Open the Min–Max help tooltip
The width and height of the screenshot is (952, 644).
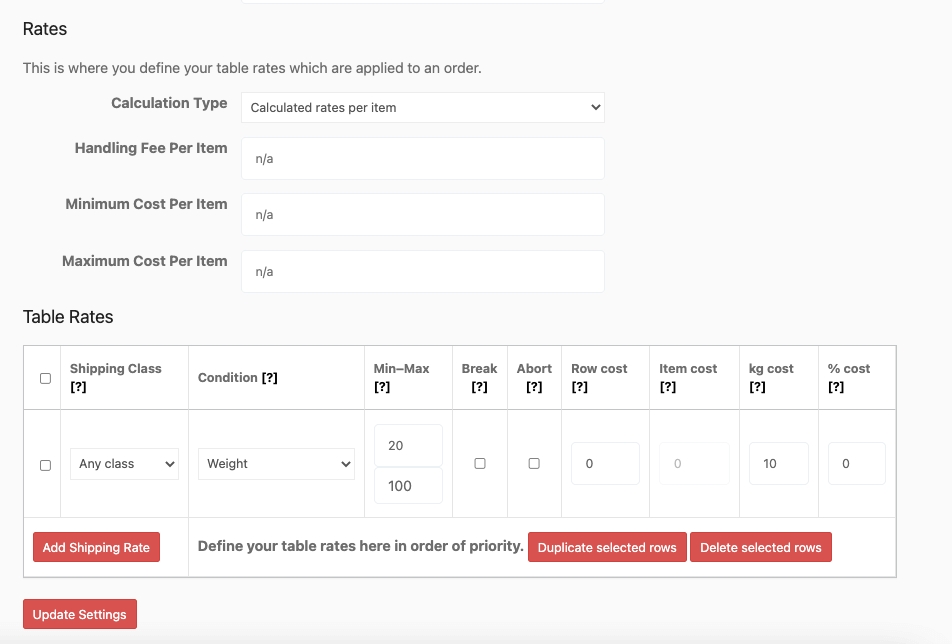tap(383, 385)
